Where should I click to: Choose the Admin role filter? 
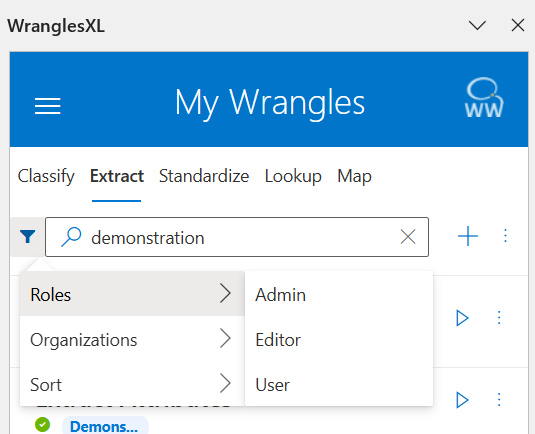click(339, 295)
